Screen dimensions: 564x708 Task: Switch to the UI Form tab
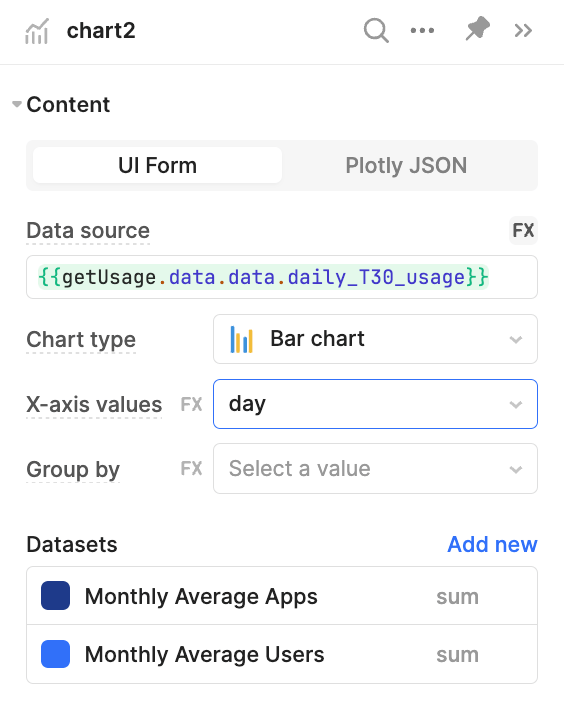click(x=158, y=165)
